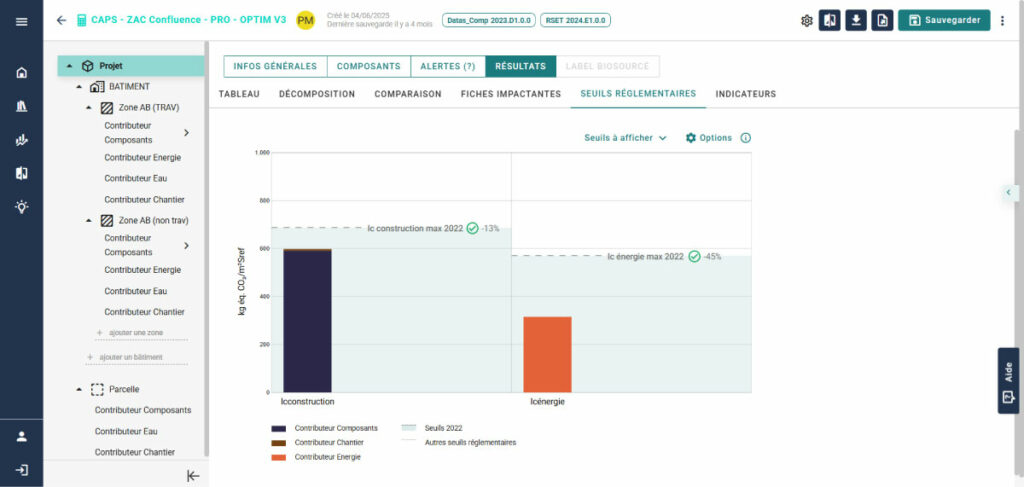Collapse the project tree panel
1024x487 pixels.
pyautogui.click(x=193, y=476)
